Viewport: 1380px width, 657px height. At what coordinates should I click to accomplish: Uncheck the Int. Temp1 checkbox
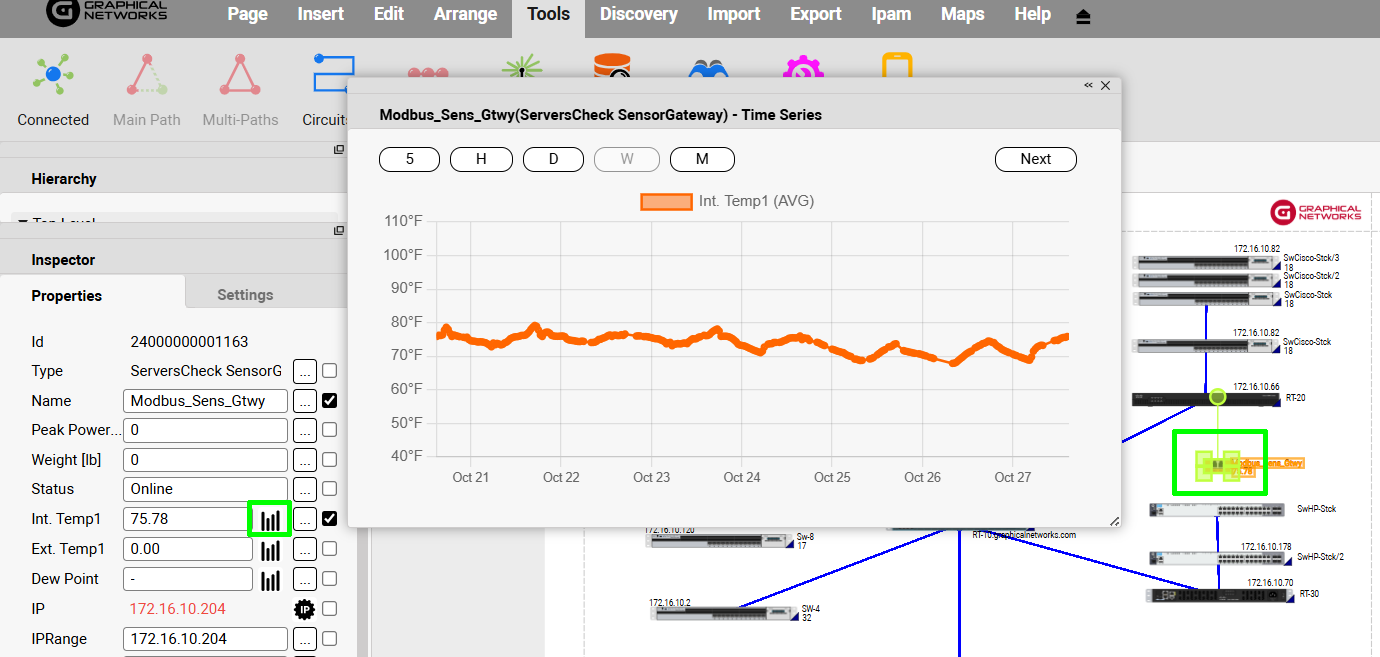[329, 519]
